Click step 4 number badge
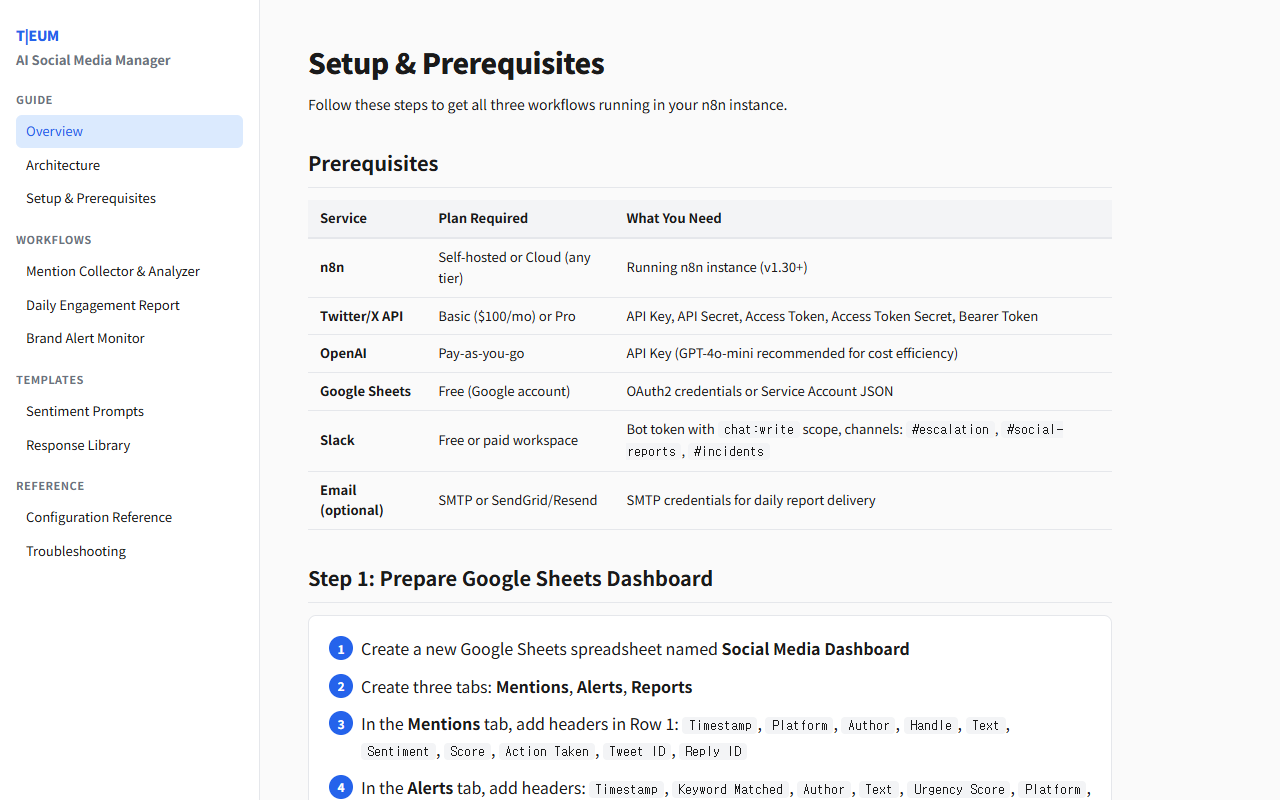Screen dimensions: 1280x800 tap(340, 788)
